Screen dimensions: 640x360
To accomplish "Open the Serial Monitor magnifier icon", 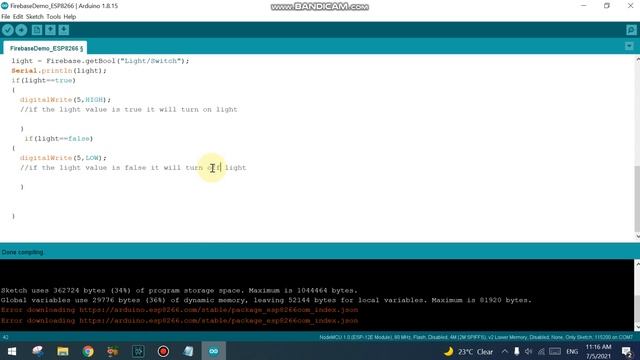I will [631, 30].
